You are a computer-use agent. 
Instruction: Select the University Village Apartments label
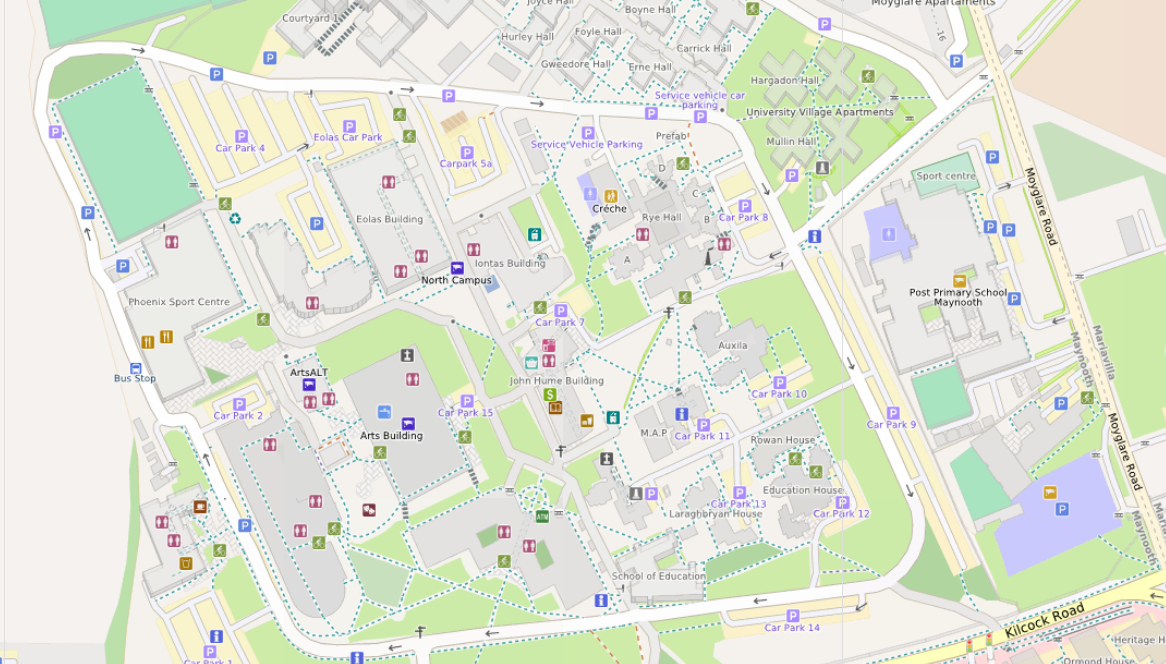tap(819, 112)
